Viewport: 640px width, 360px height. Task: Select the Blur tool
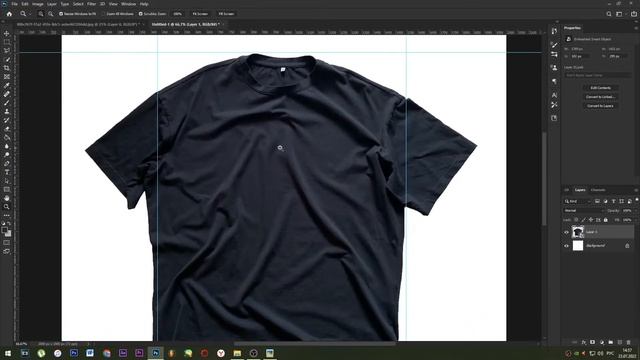7,146
